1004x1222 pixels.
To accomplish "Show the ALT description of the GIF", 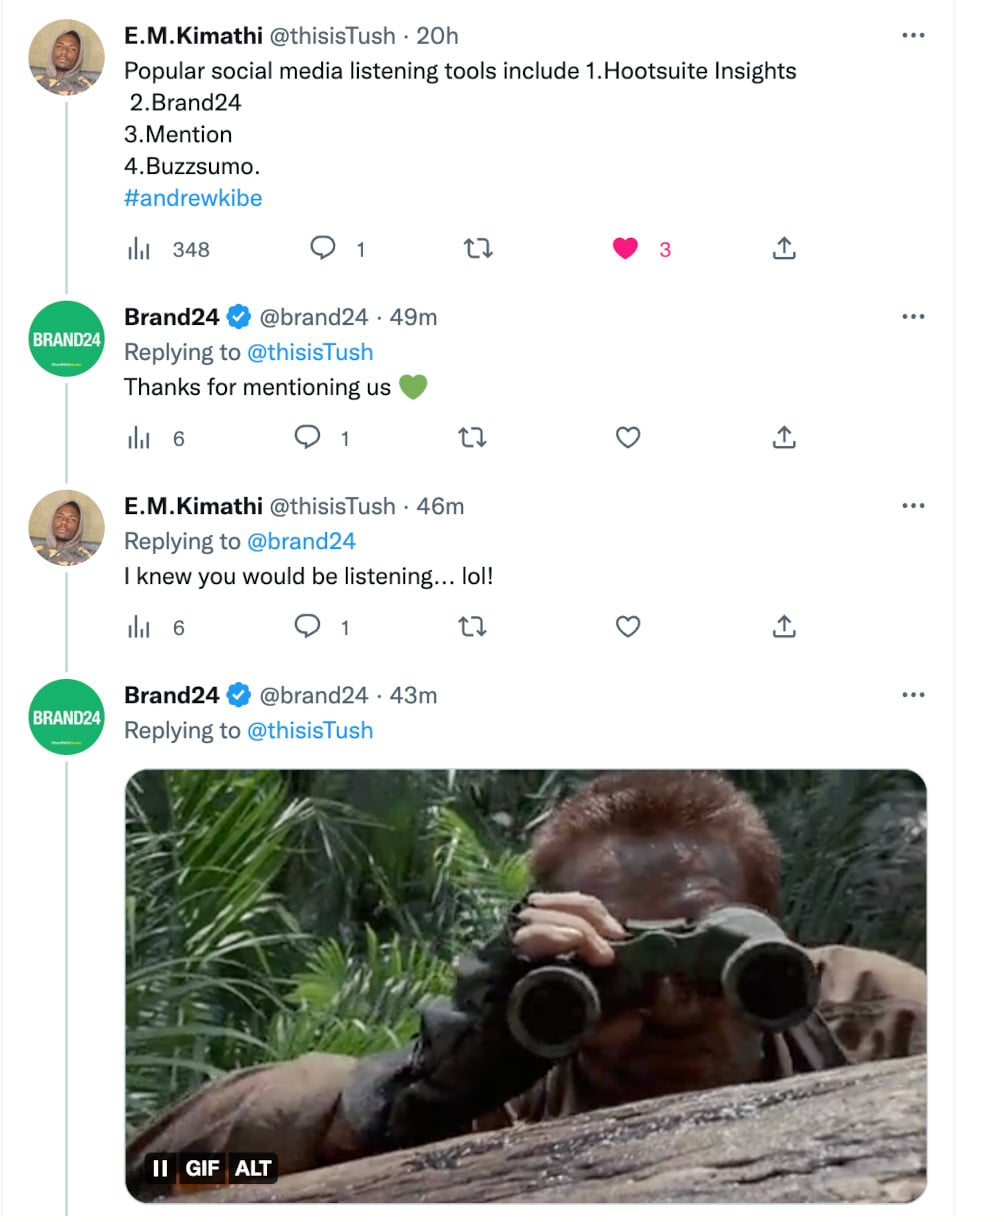I will (253, 1168).
